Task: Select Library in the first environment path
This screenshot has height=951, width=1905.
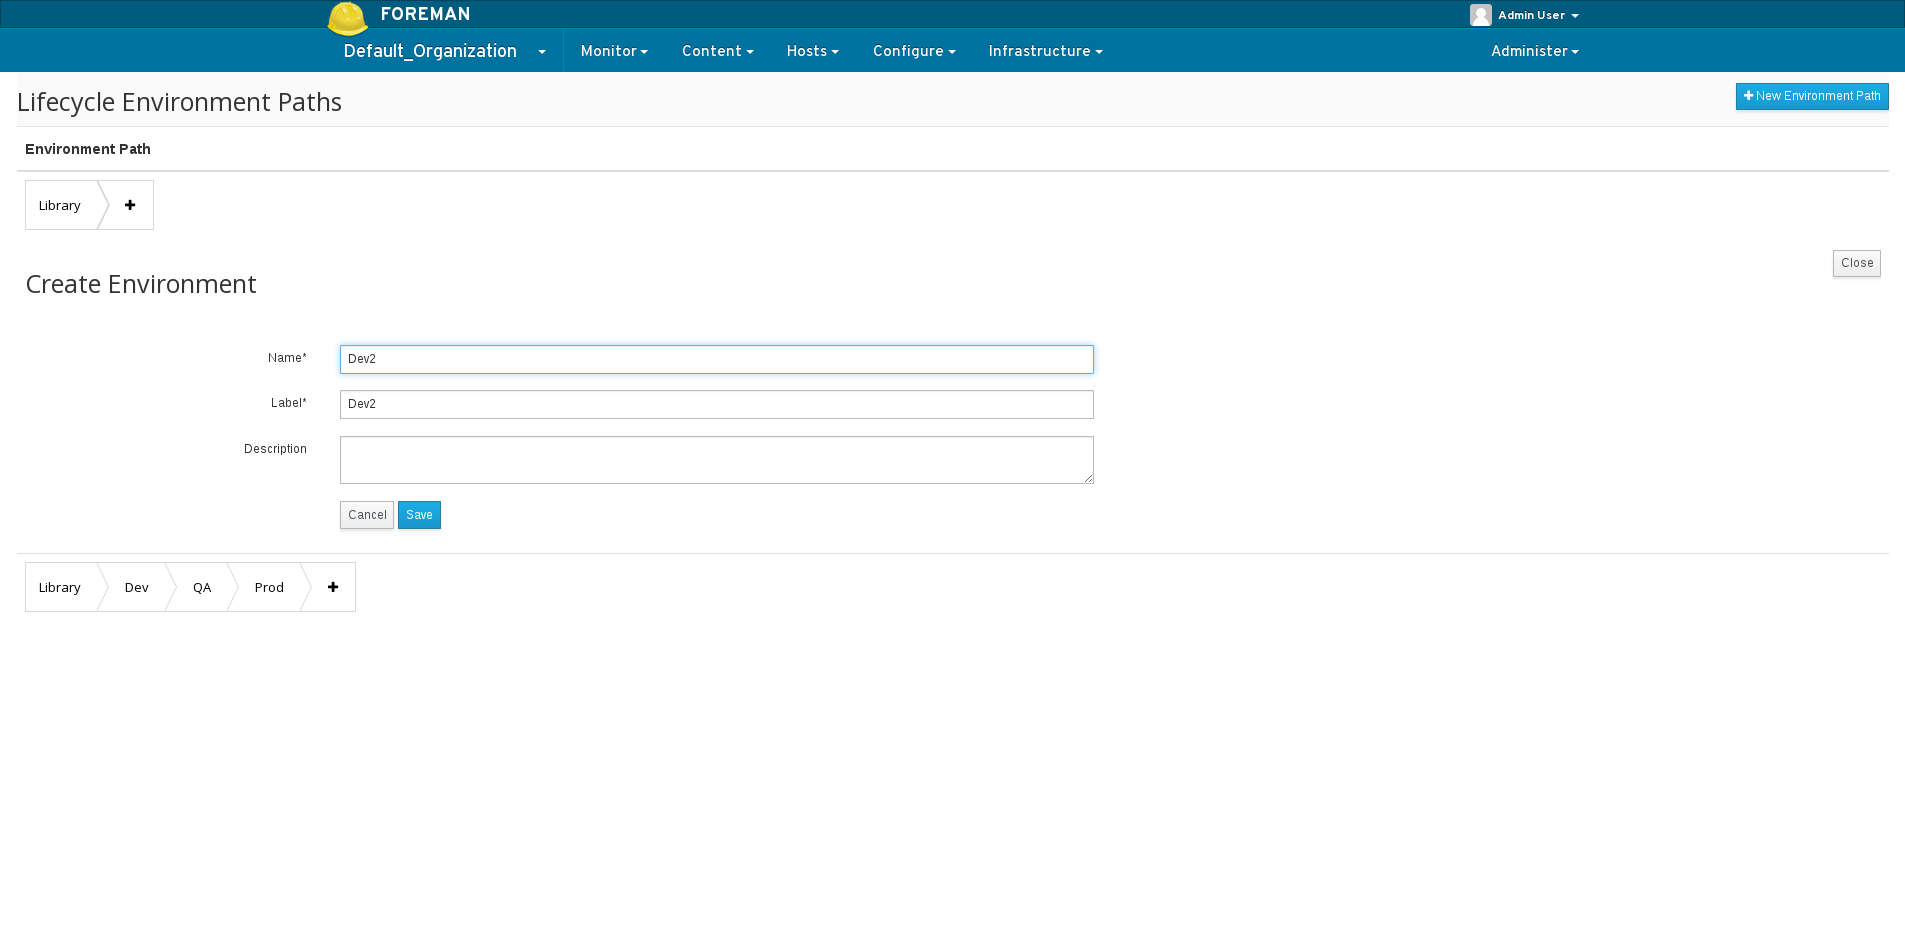Action: pyautogui.click(x=60, y=205)
